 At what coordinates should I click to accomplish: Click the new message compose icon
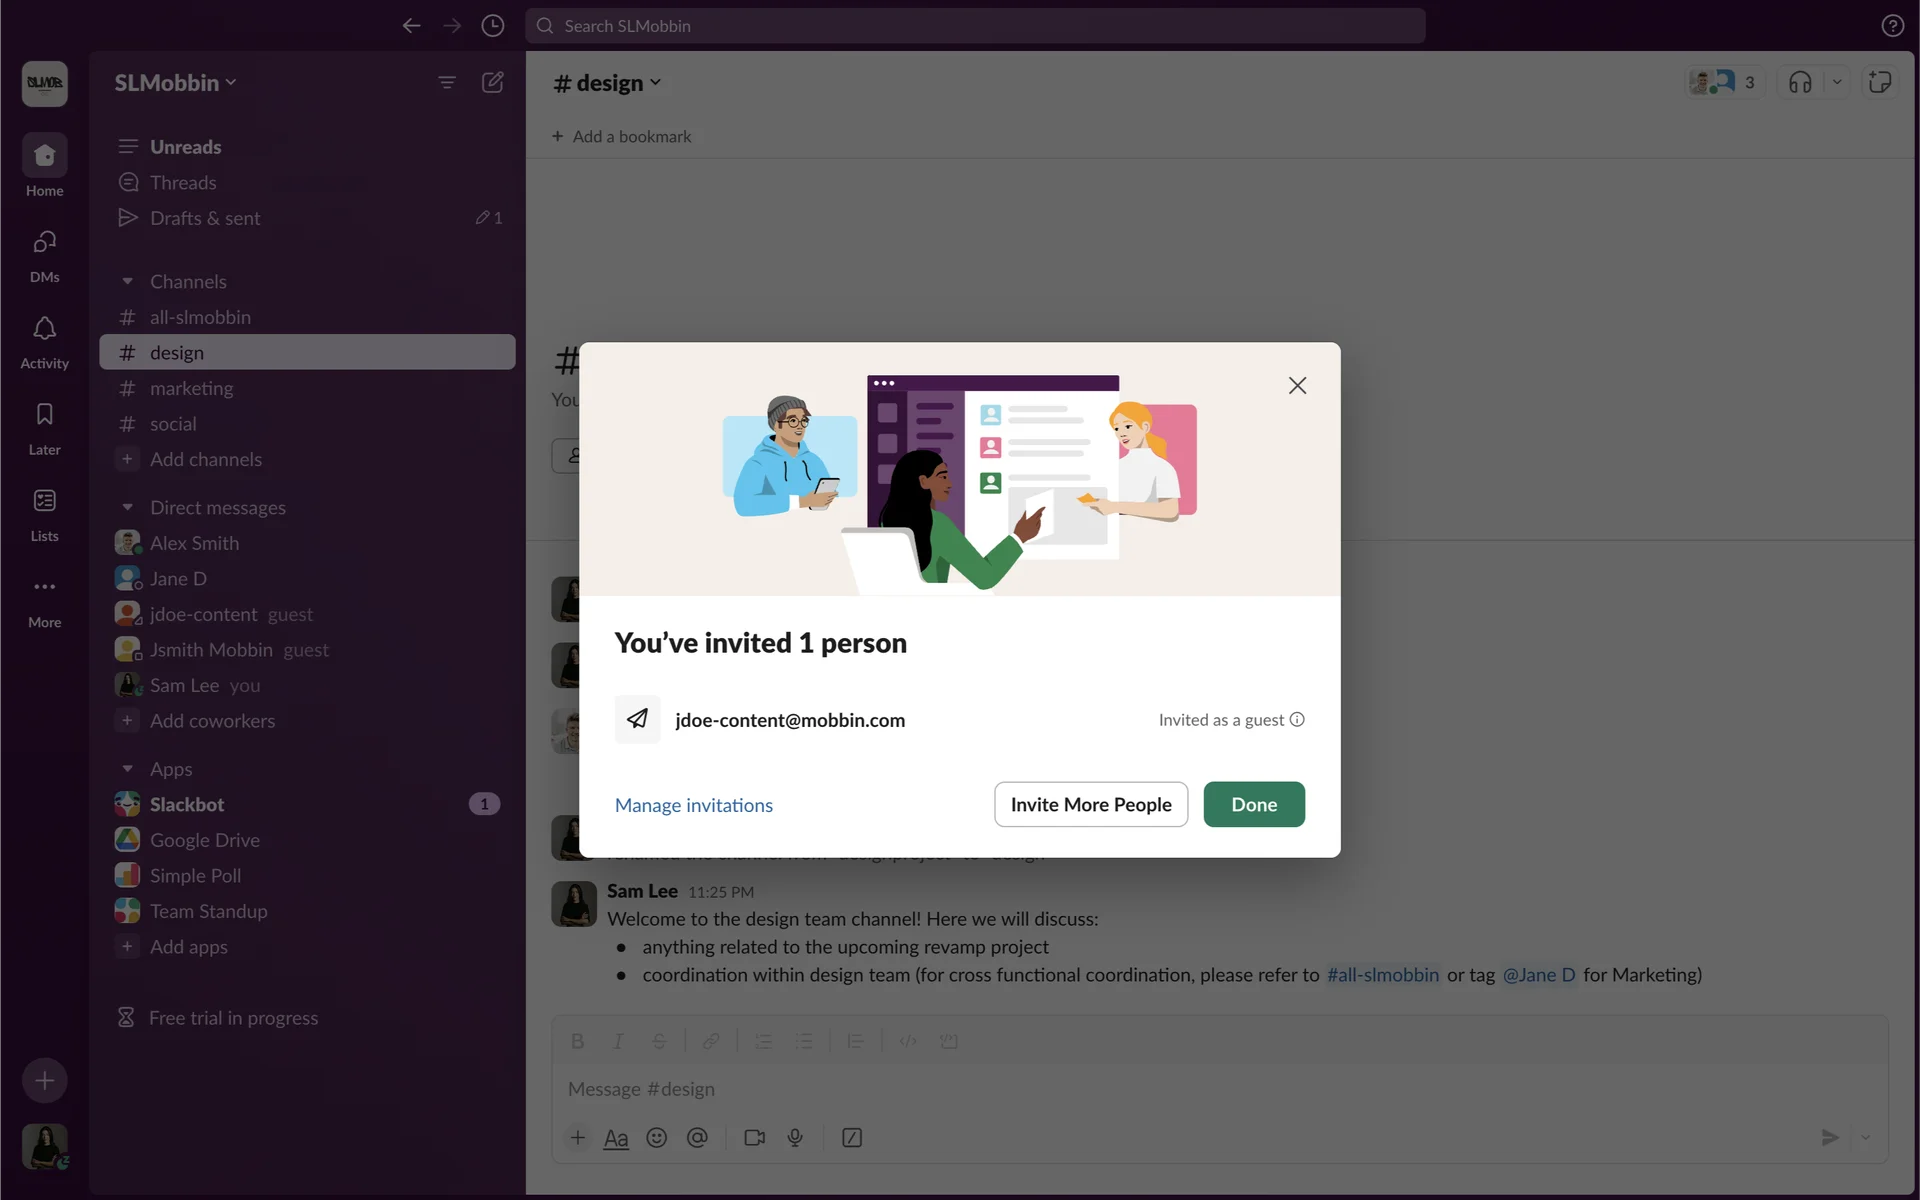[x=493, y=82]
